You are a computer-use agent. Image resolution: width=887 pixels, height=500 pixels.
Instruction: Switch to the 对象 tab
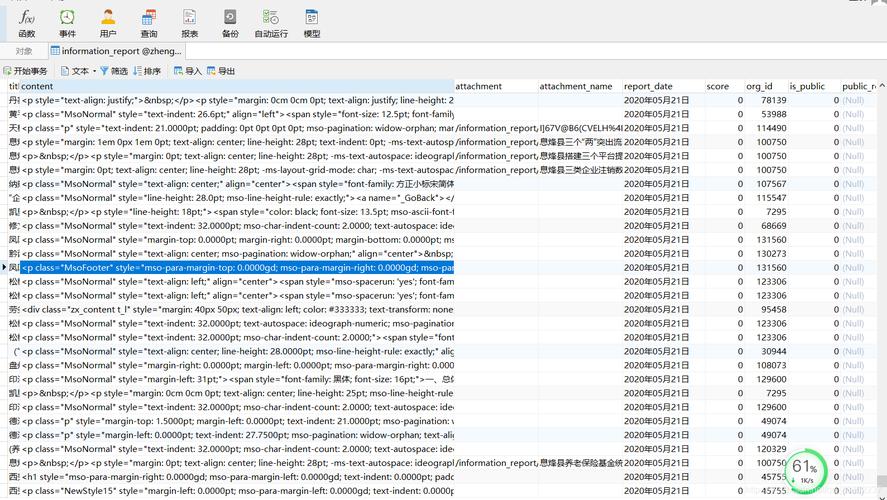tap(24, 51)
